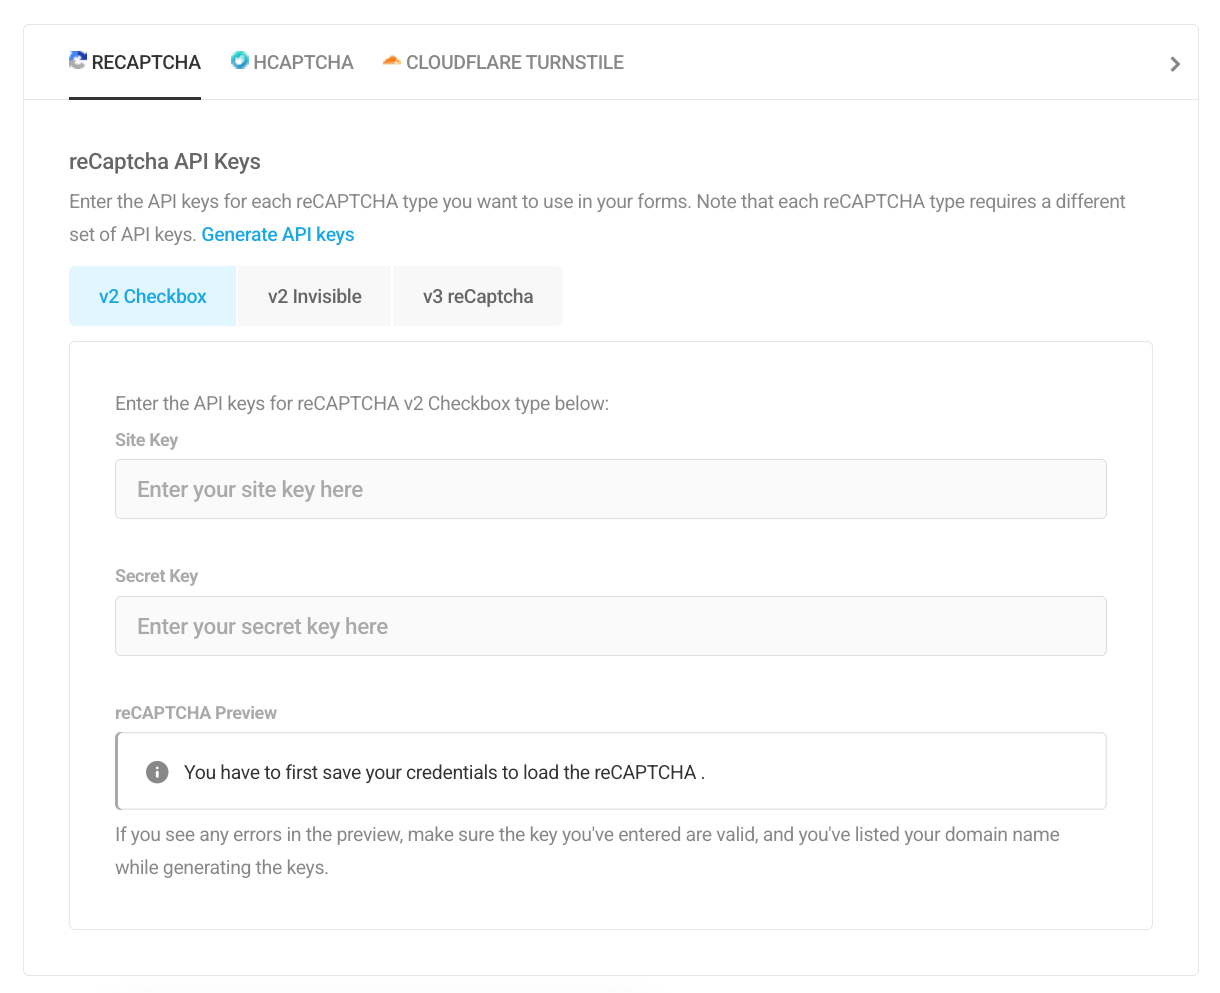
Task: Open the HCAPTCHA tab
Action: click(x=292, y=62)
